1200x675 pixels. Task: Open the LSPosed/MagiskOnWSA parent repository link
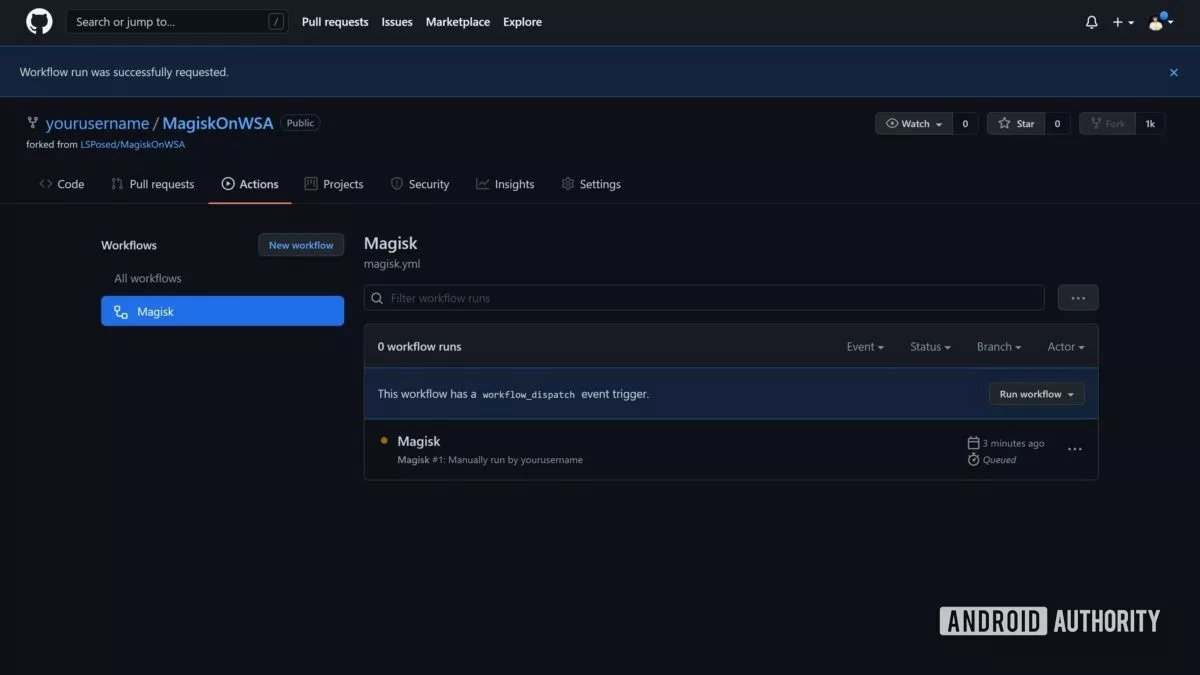click(132, 144)
